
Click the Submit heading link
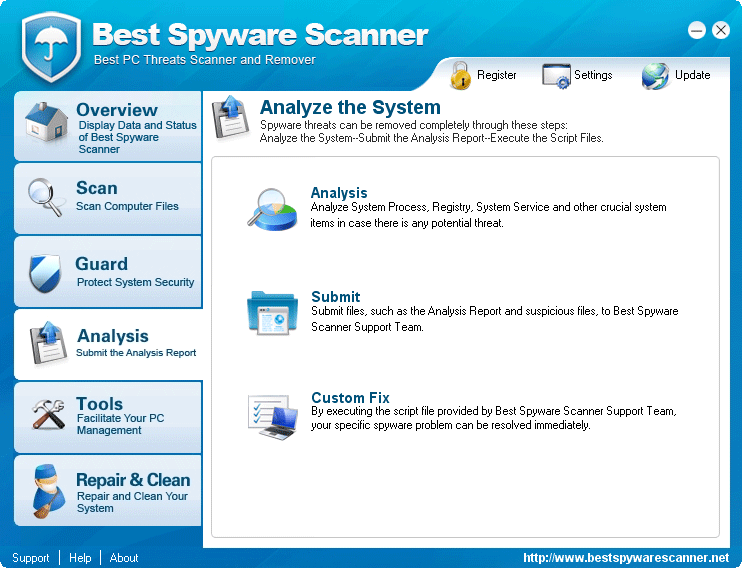pos(336,296)
